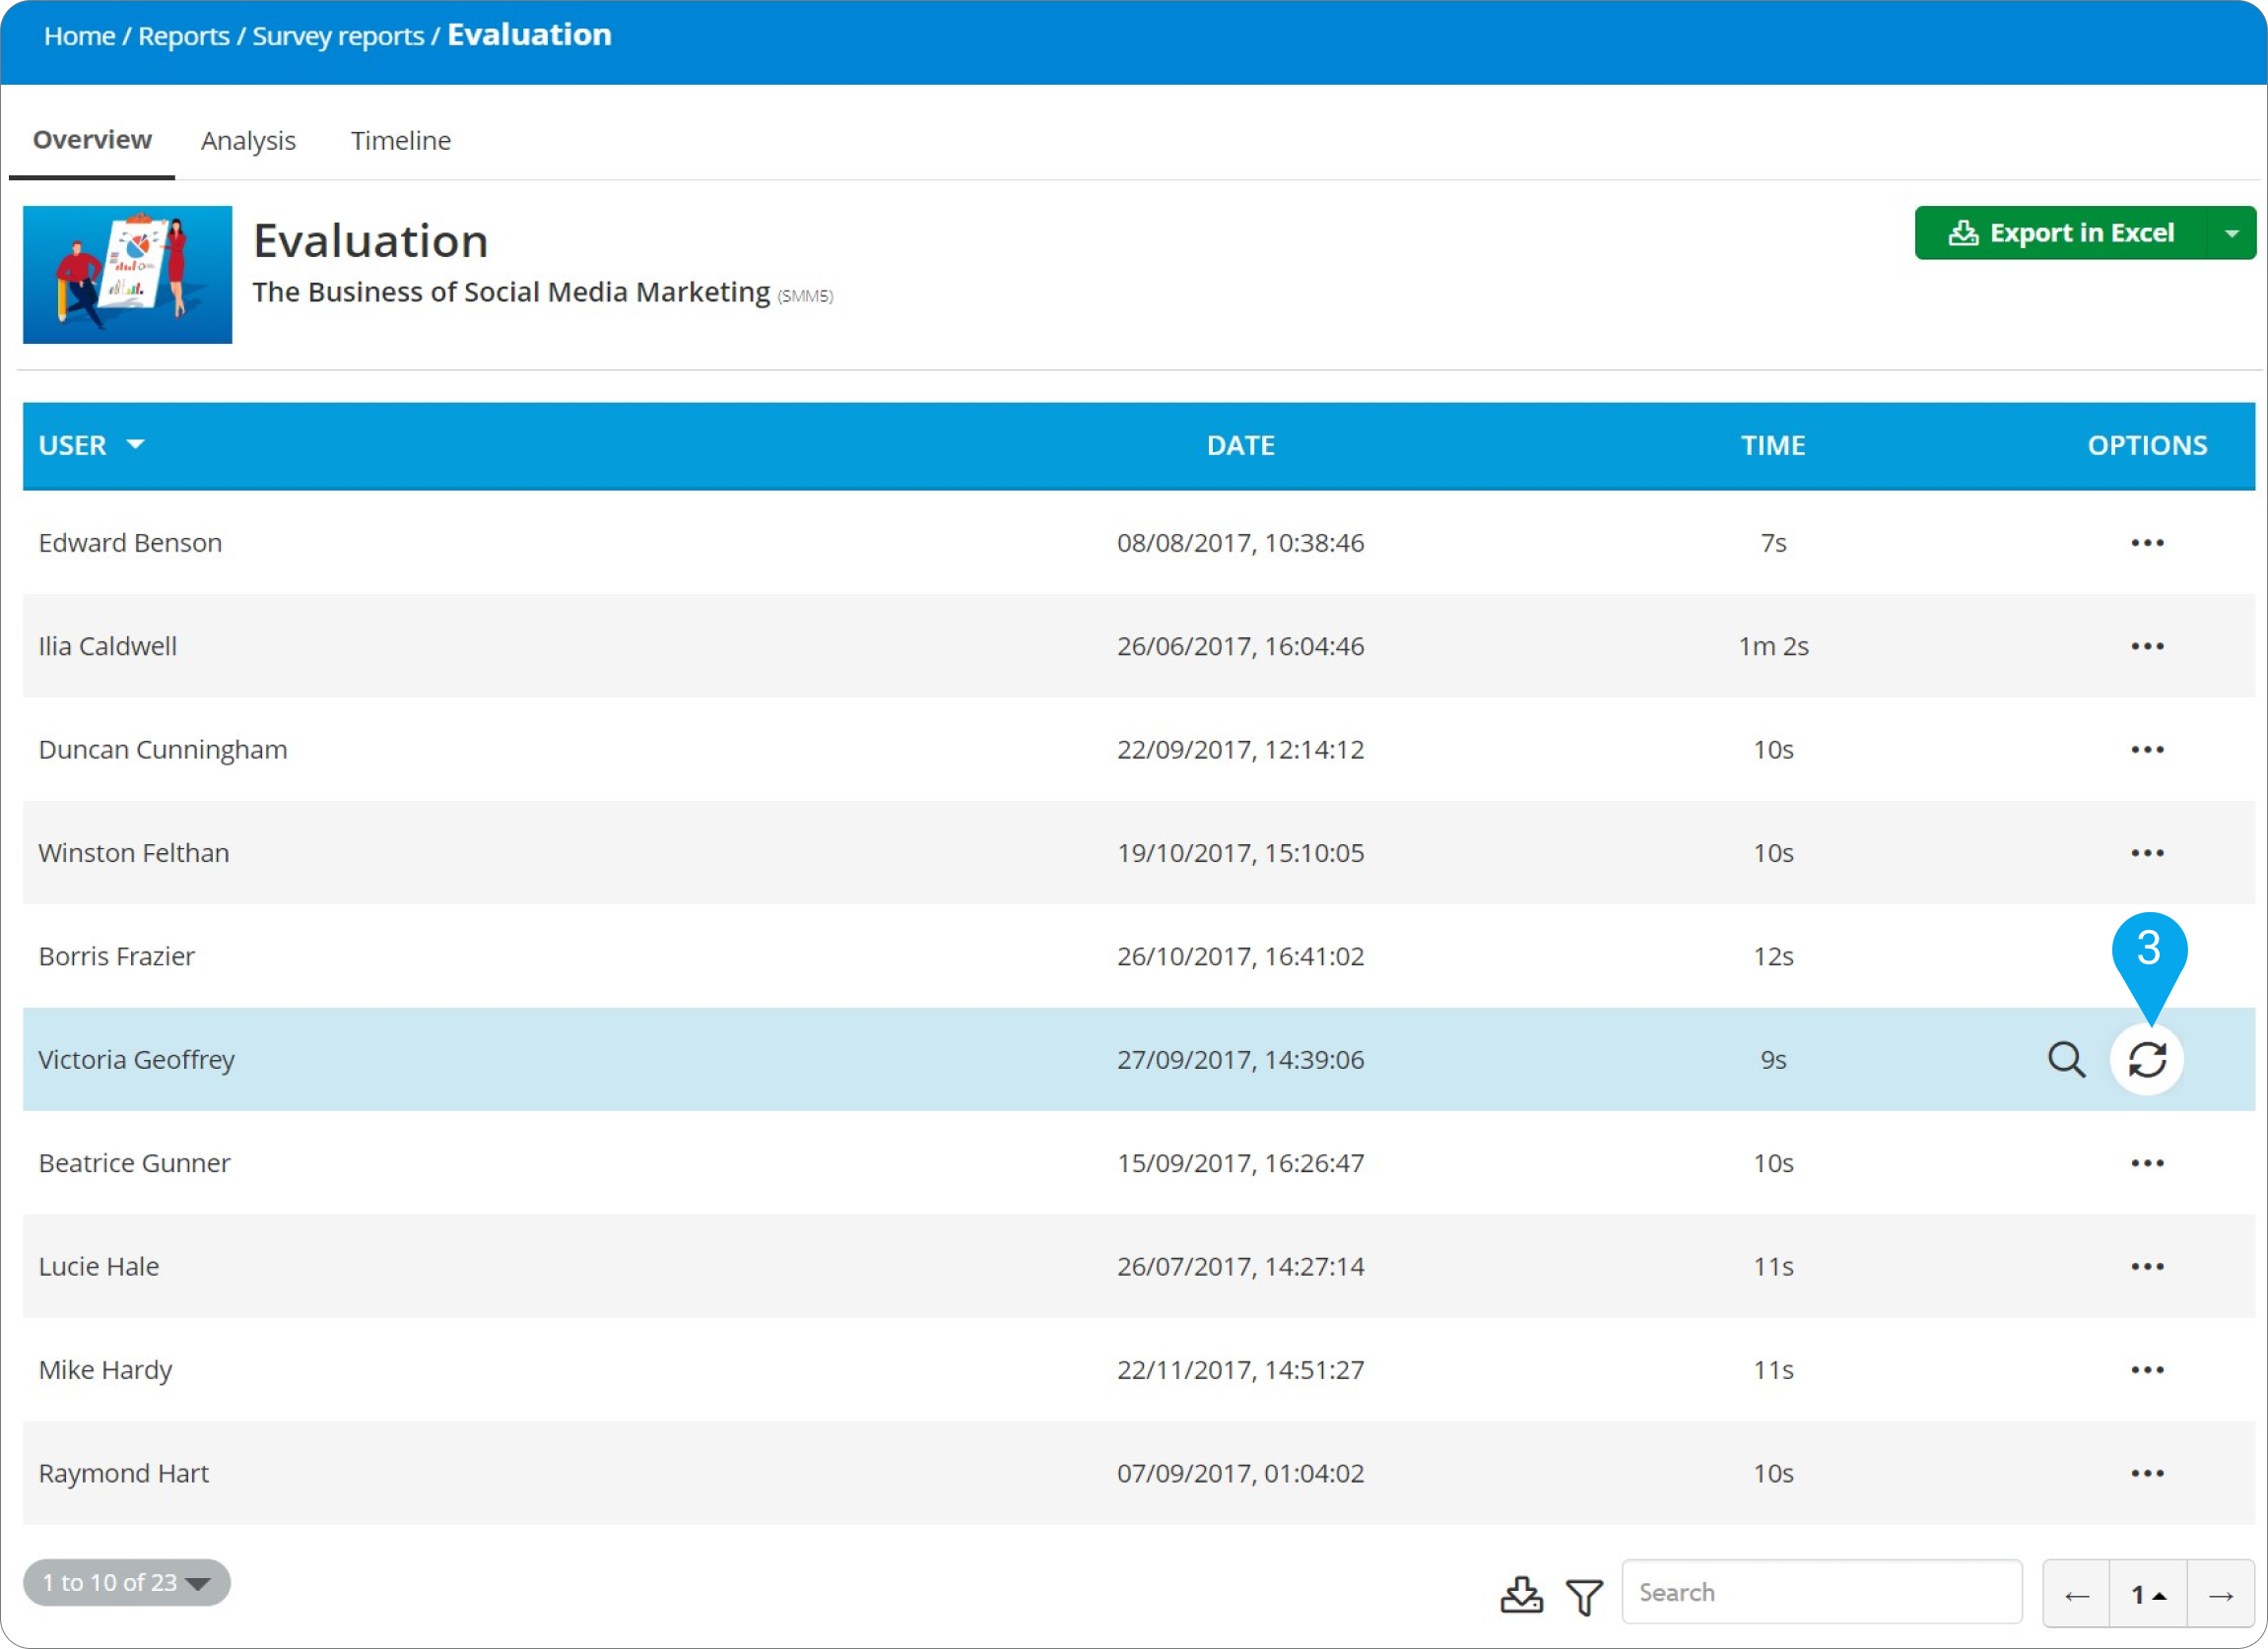Select the Ilia Caldwell name
This screenshot has width=2268, height=1649.
(108, 646)
